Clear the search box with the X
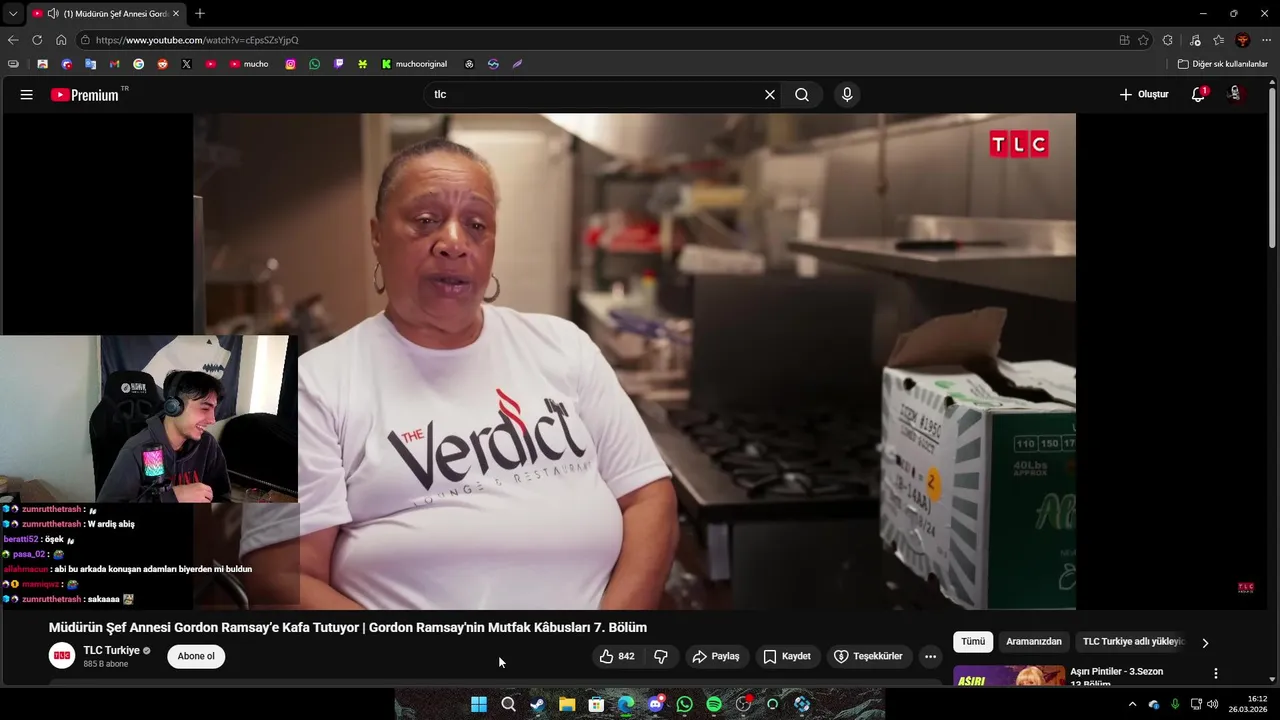This screenshot has width=1280, height=720. 769,94
